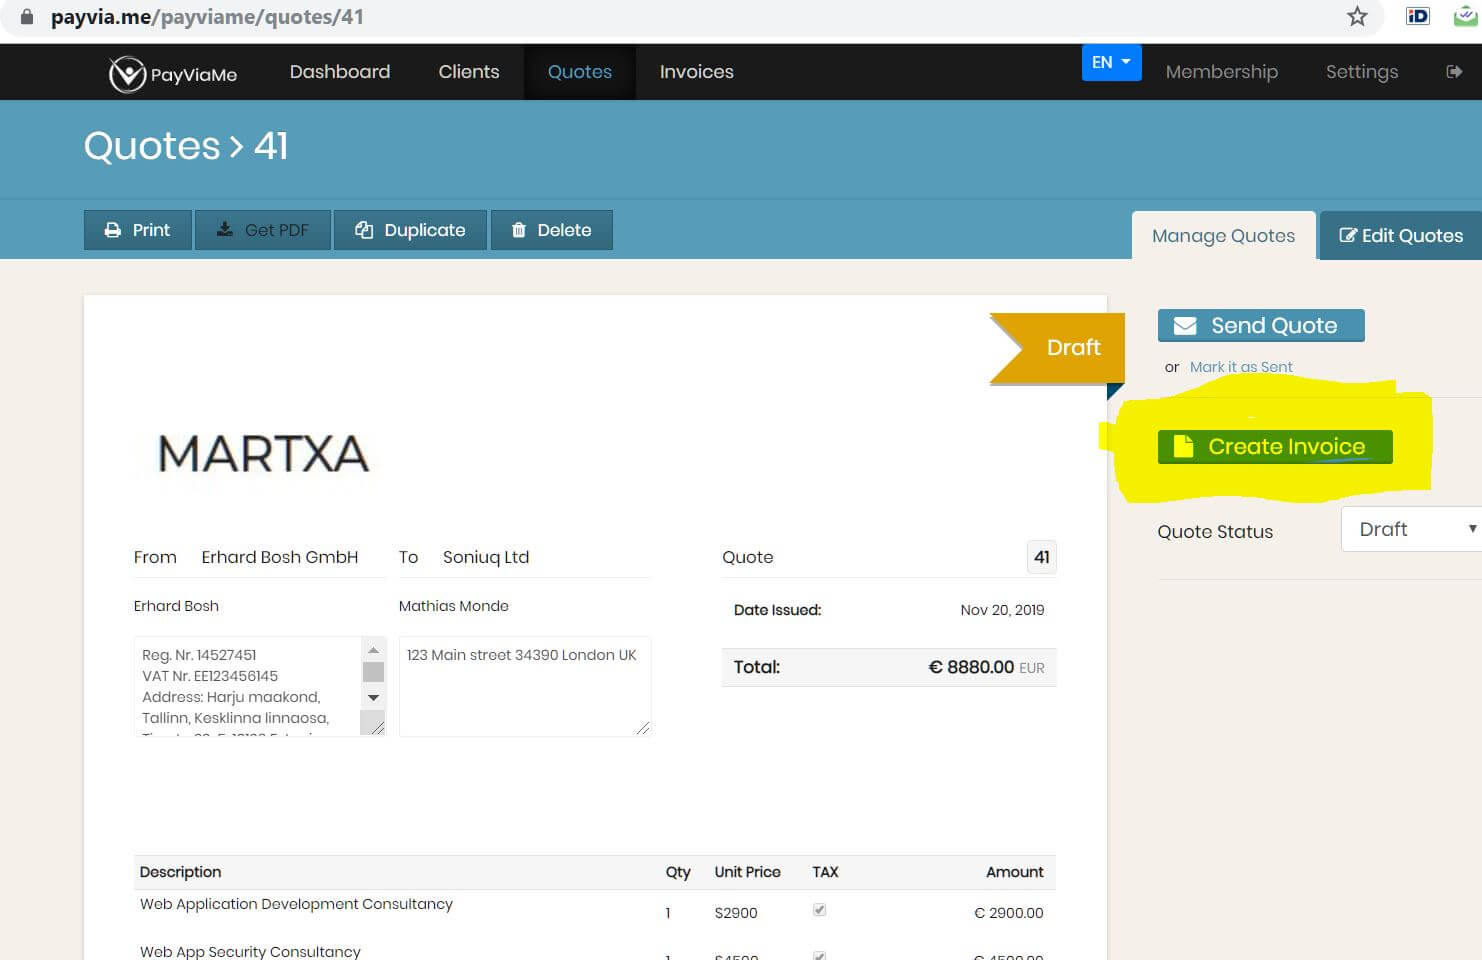Image resolution: width=1482 pixels, height=960 pixels.
Task: Click the Send Quote button
Action: pos(1261,325)
